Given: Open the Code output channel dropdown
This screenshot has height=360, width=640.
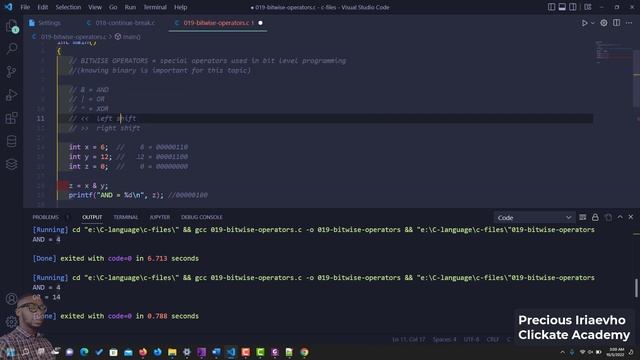Looking at the screenshot, I should tap(534, 218).
